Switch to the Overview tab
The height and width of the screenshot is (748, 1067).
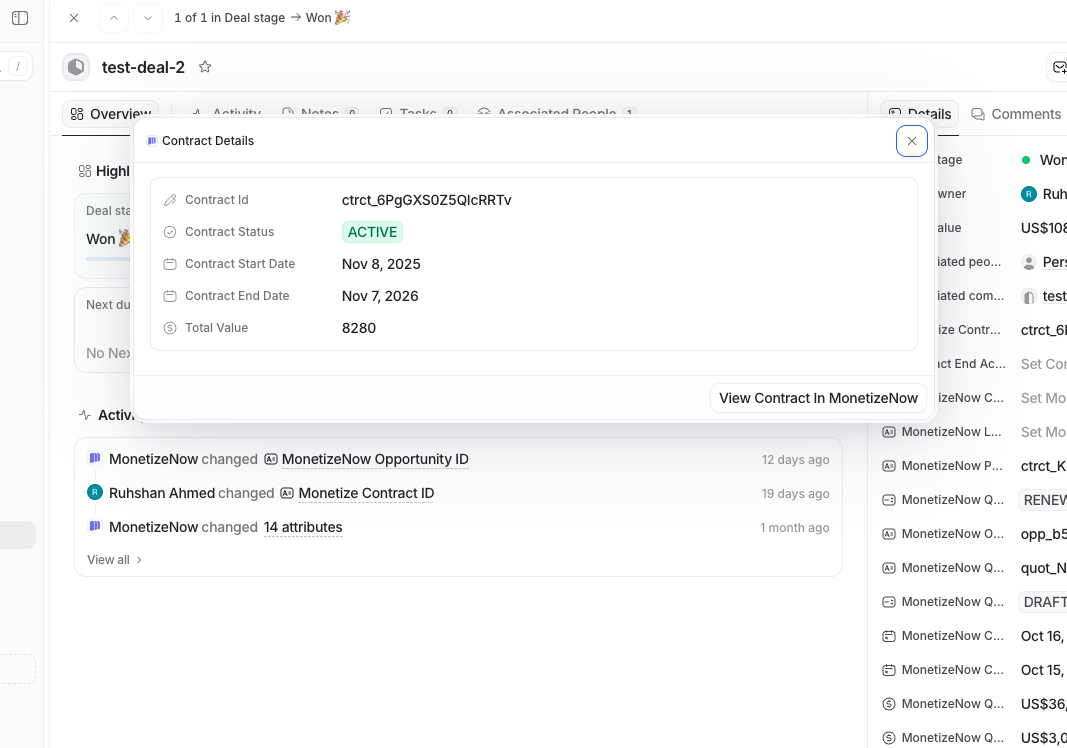[x=111, y=114]
